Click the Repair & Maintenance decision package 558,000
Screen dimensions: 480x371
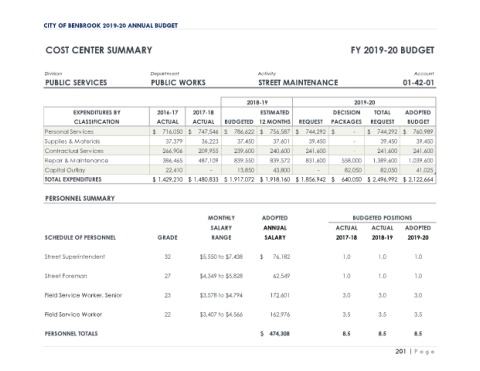(351, 161)
